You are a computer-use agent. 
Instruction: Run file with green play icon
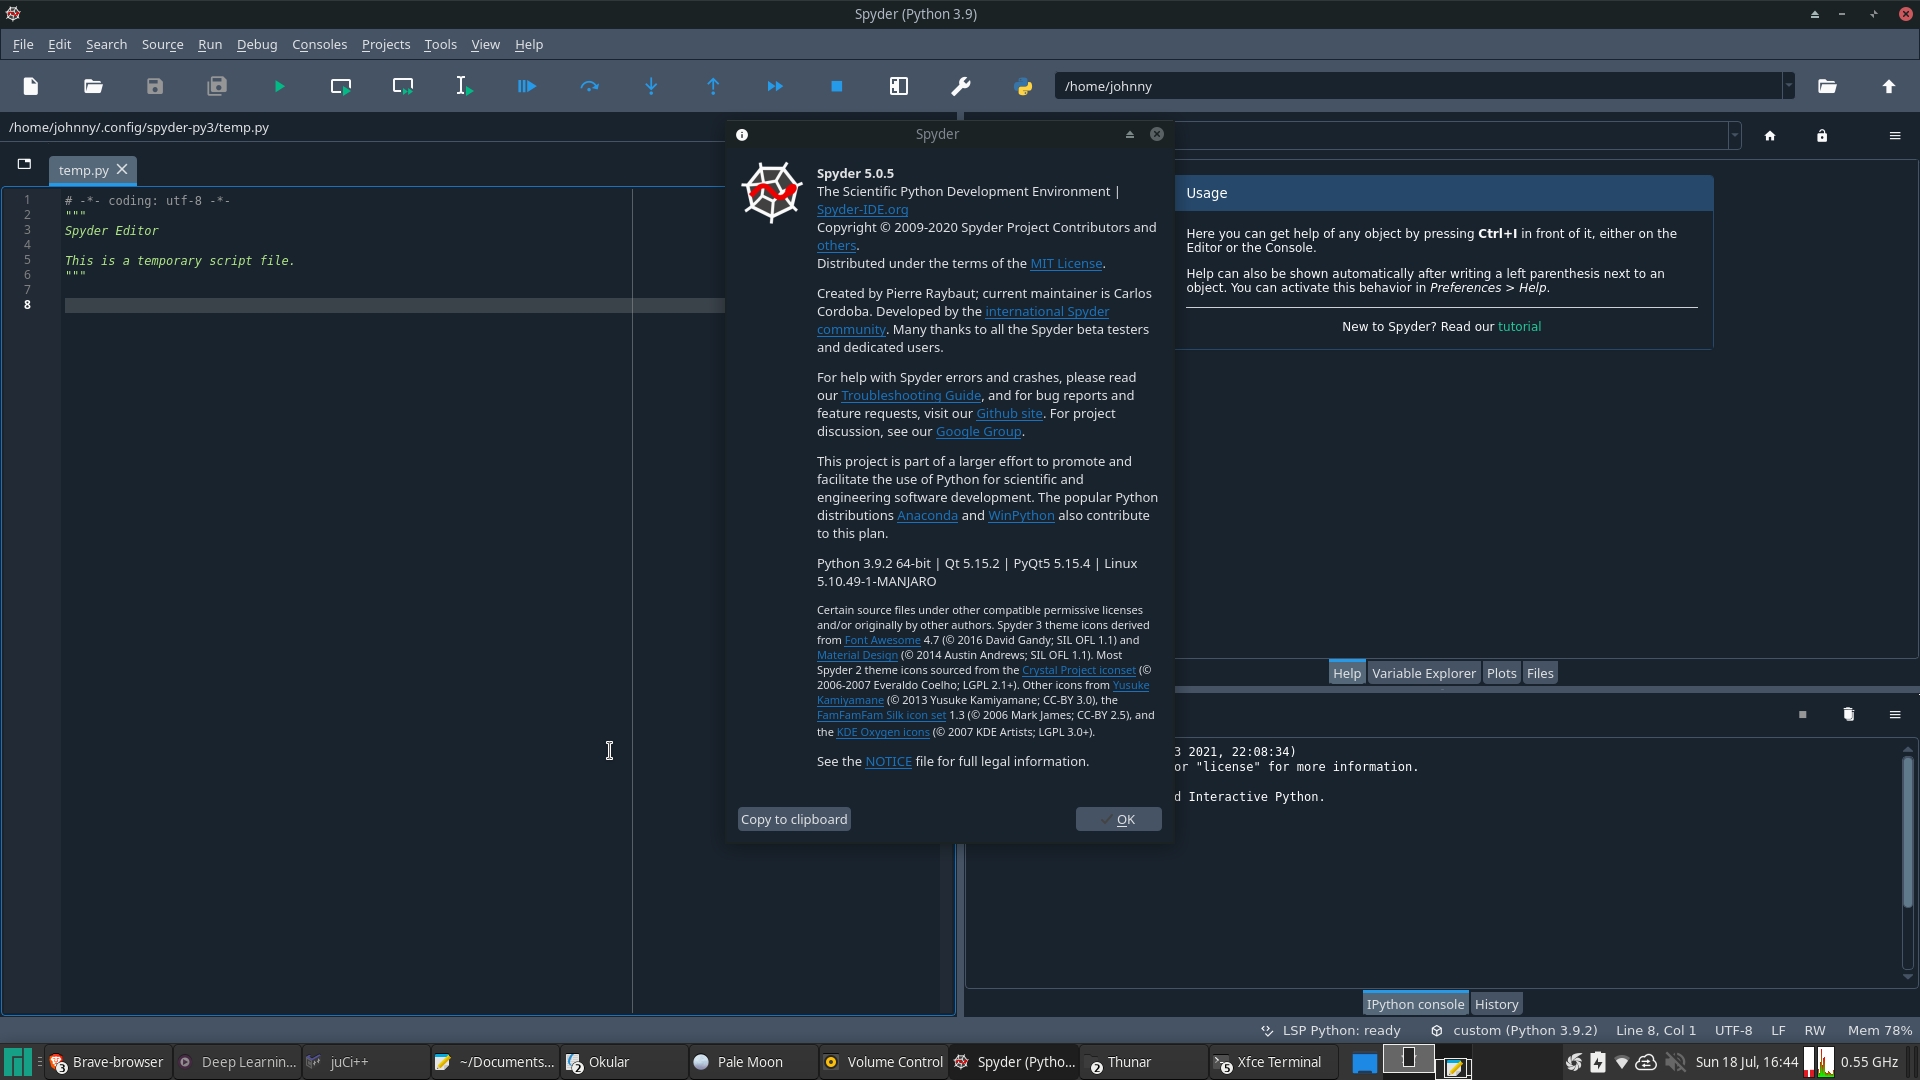point(279,86)
